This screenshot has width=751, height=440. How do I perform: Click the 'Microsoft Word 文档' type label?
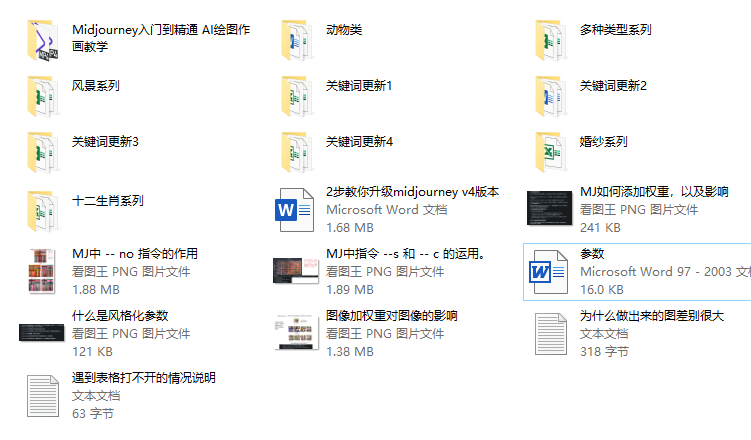pos(387,210)
